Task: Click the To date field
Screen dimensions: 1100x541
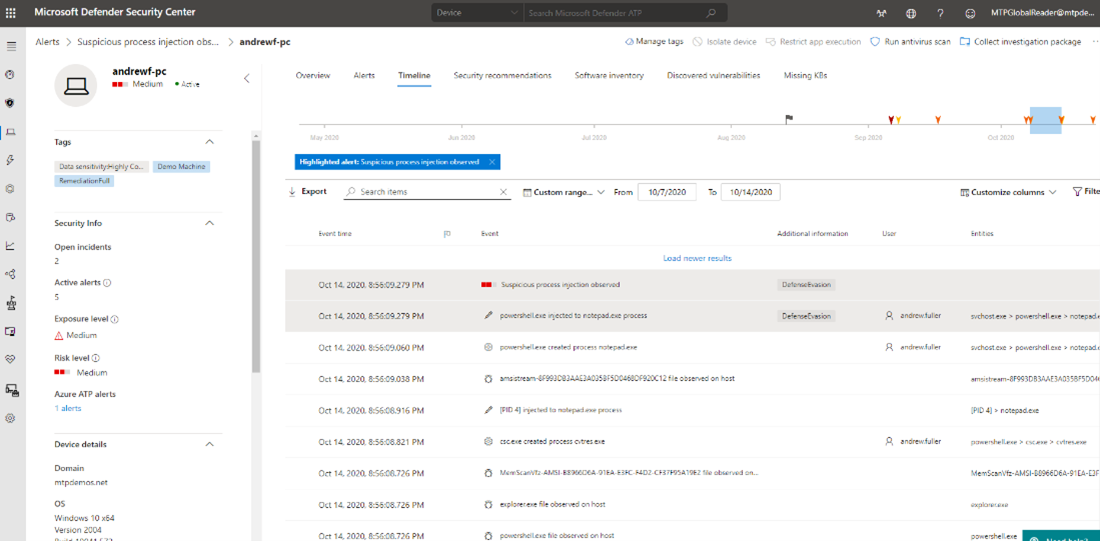Action: (751, 192)
